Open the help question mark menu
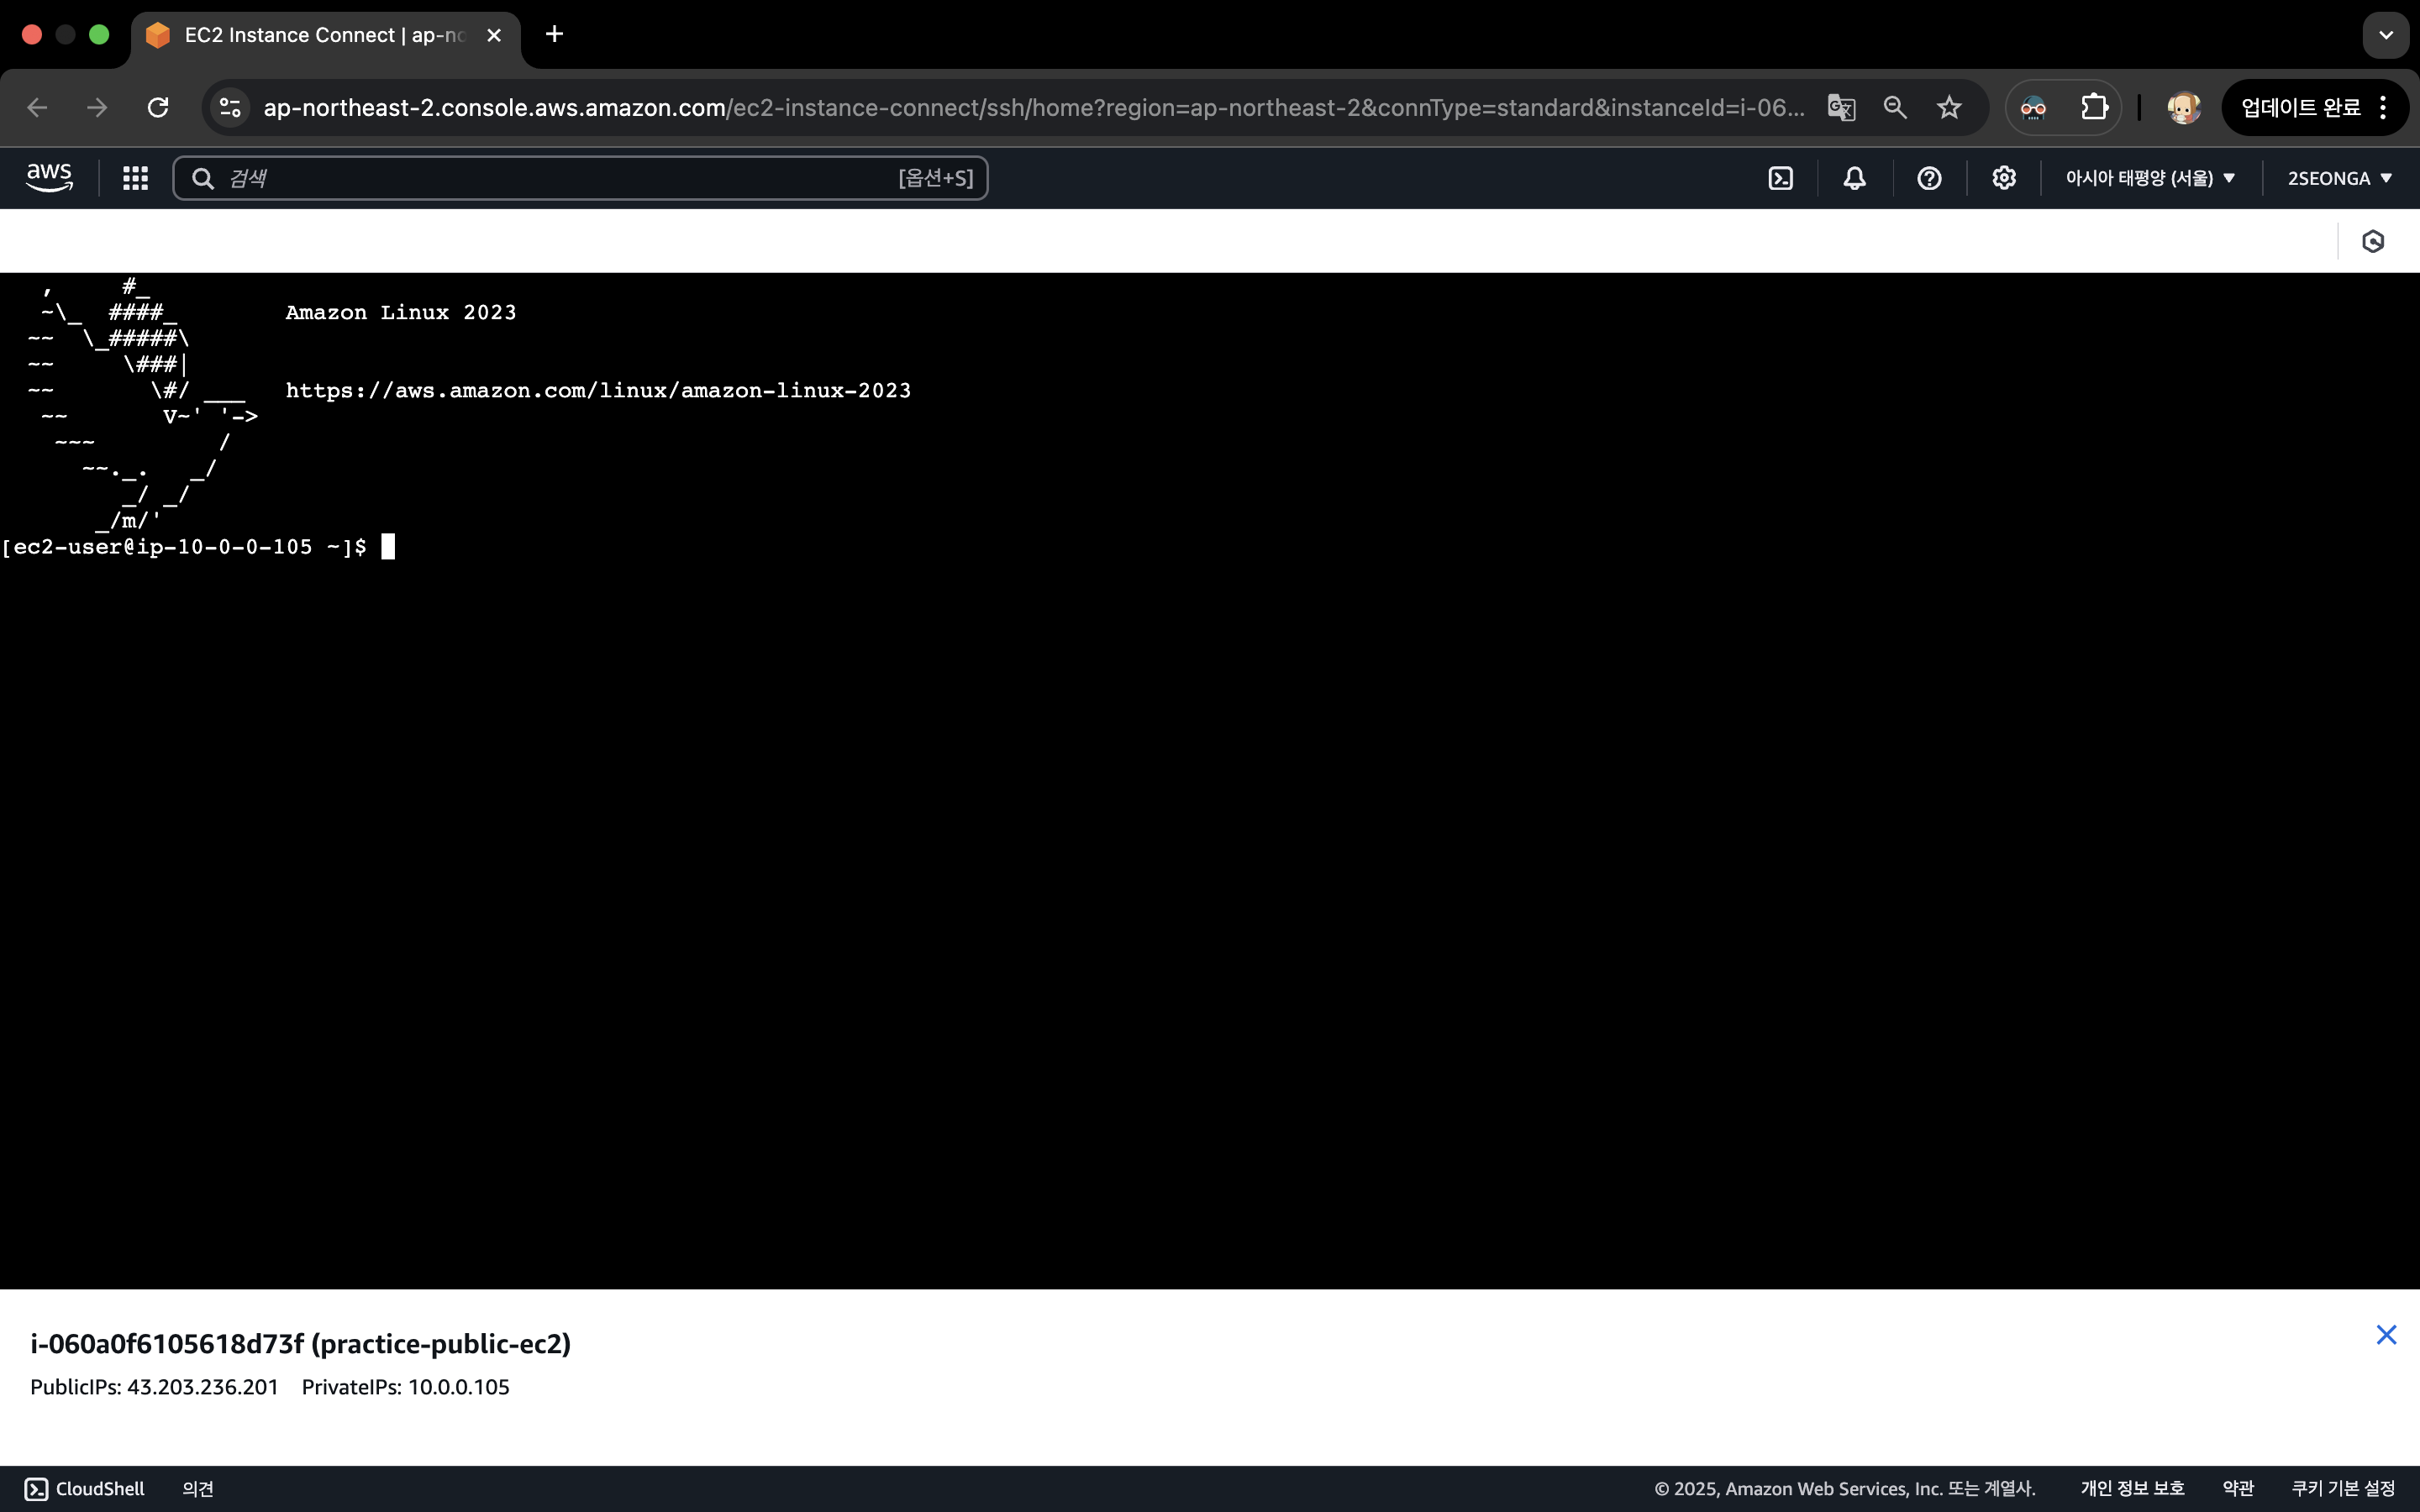 click(1929, 178)
